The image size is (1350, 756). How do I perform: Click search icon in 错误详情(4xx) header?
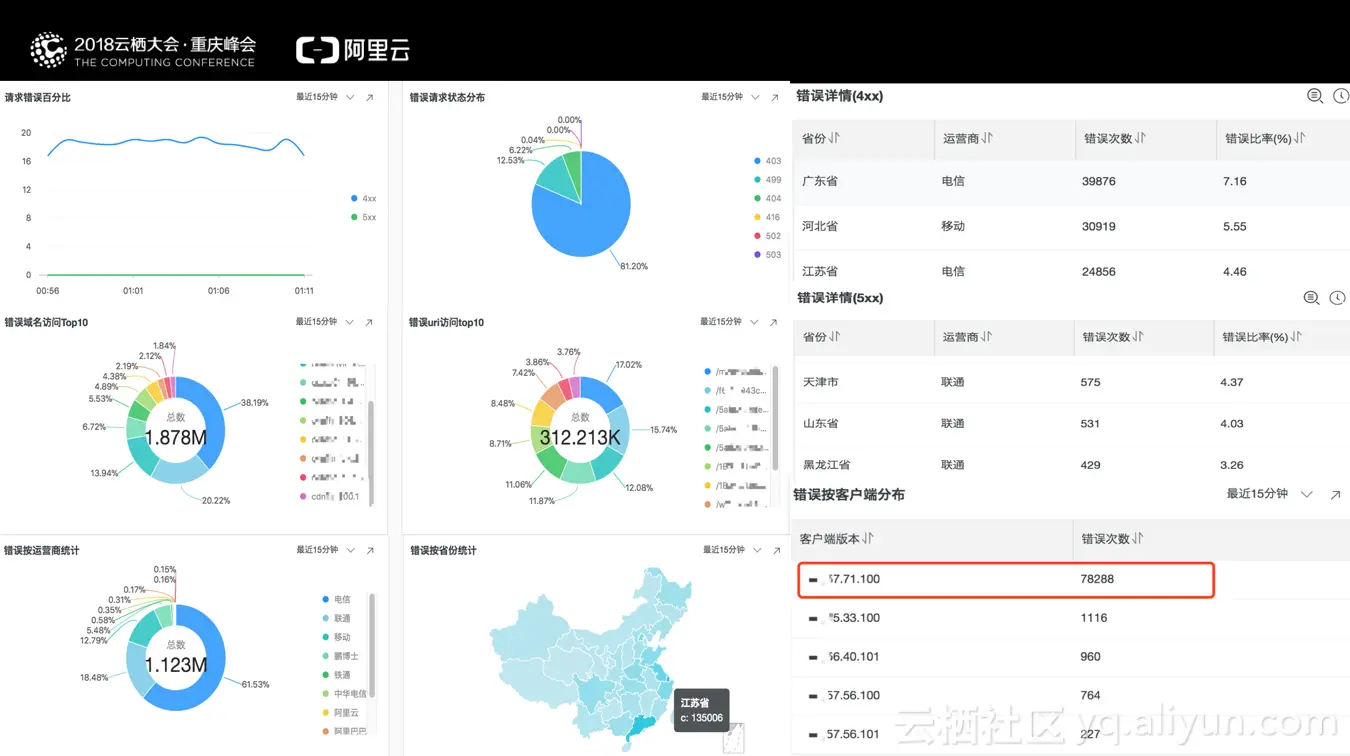pyautogui.click(x=1315, y=96)
